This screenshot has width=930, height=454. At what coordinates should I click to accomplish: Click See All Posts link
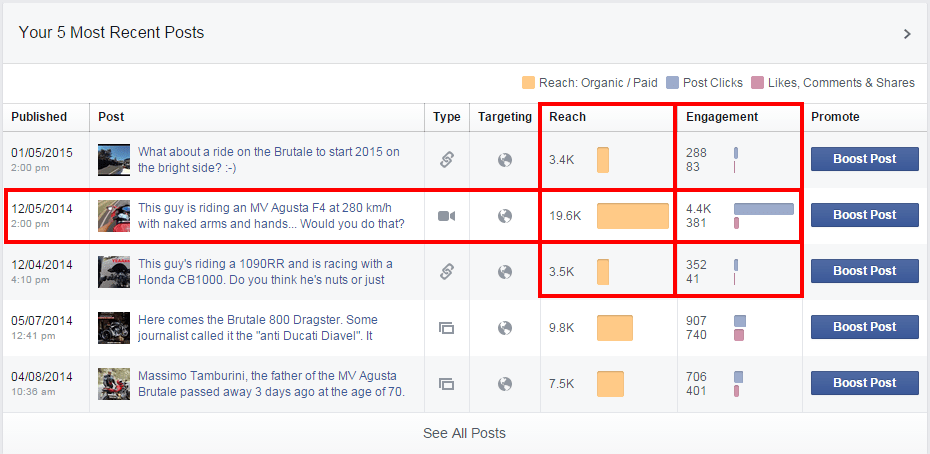coord(464,433)
